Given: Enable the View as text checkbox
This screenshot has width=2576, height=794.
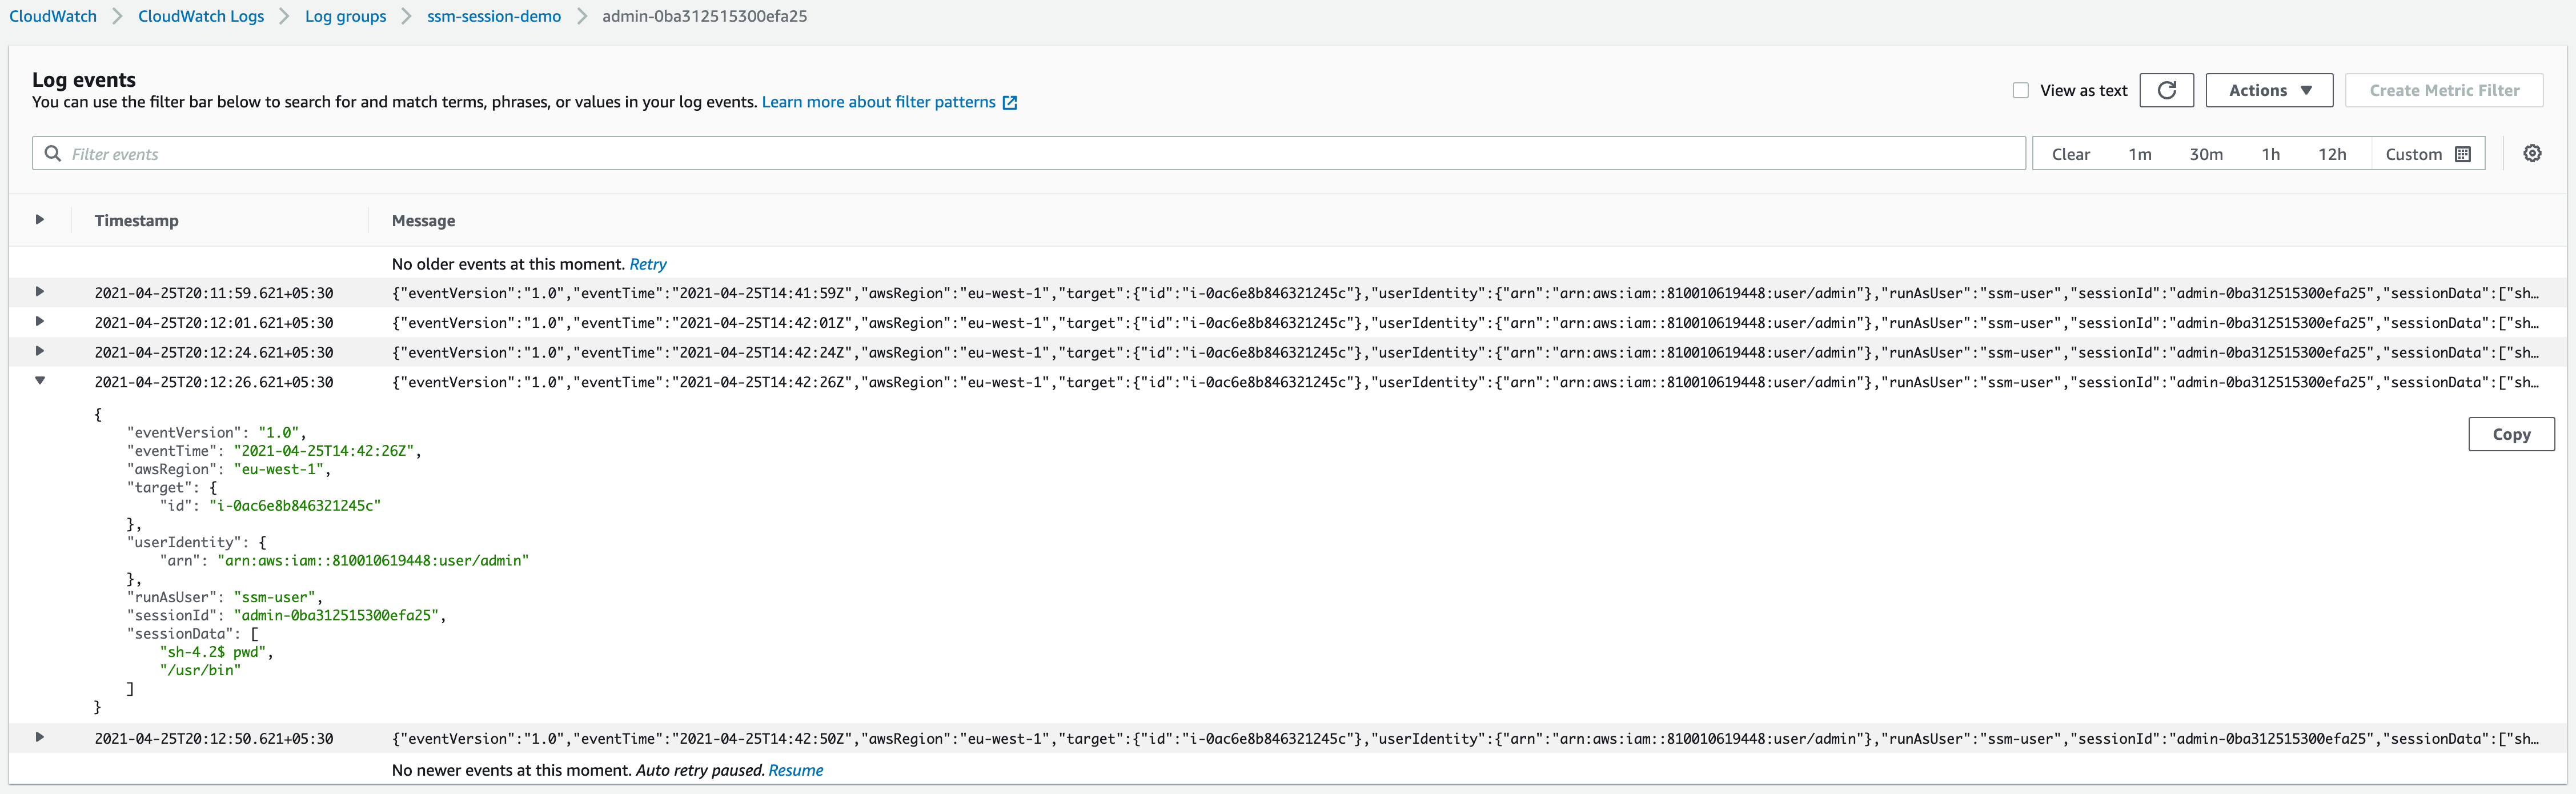Looking at the screenshot, I should (2020, 90).
